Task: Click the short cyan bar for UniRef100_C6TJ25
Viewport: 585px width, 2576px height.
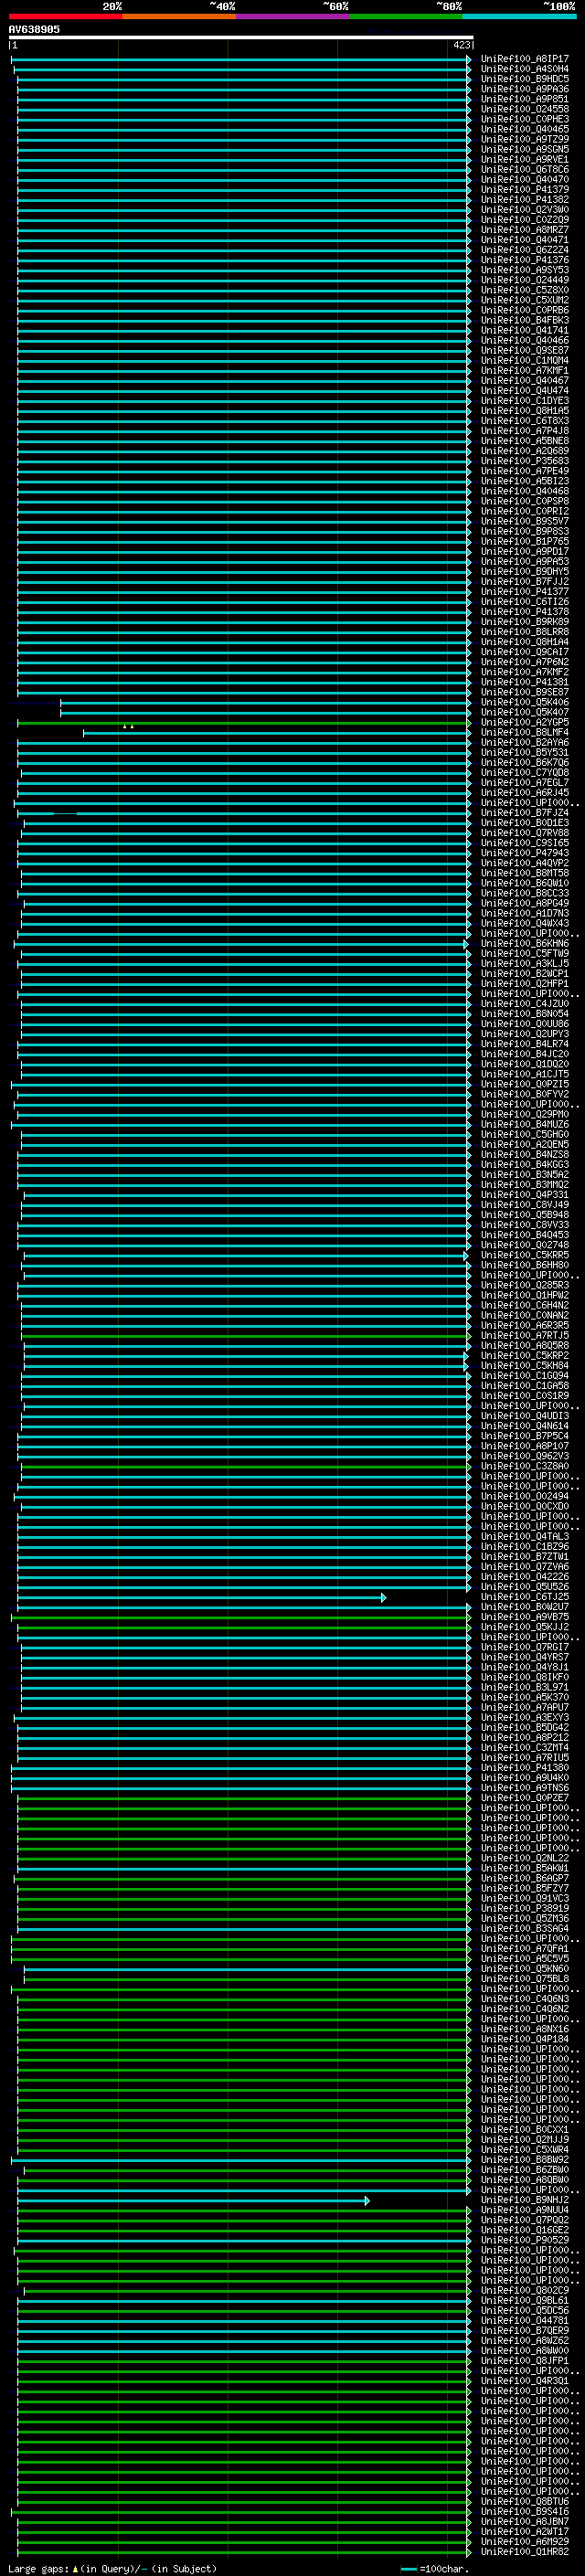Action: click(x=201, y=1597)
